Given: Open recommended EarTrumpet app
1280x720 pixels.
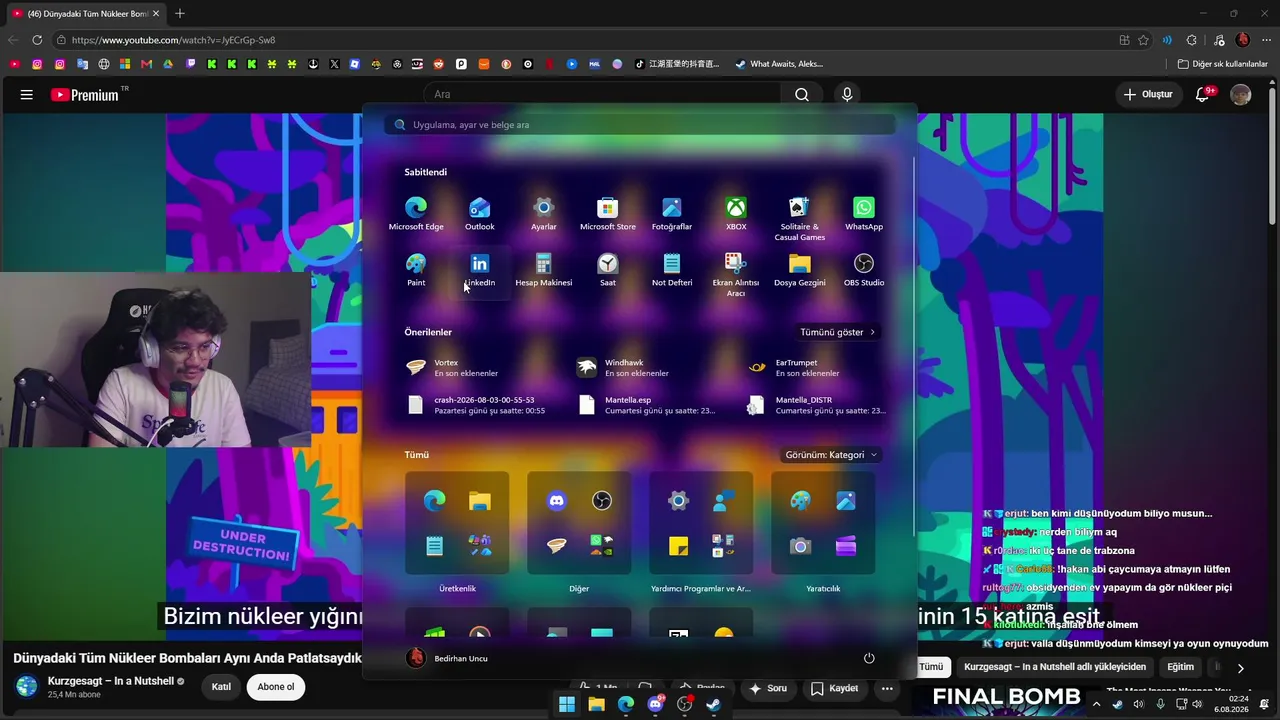Looking at the screenshot, I should tap(794, 368).
